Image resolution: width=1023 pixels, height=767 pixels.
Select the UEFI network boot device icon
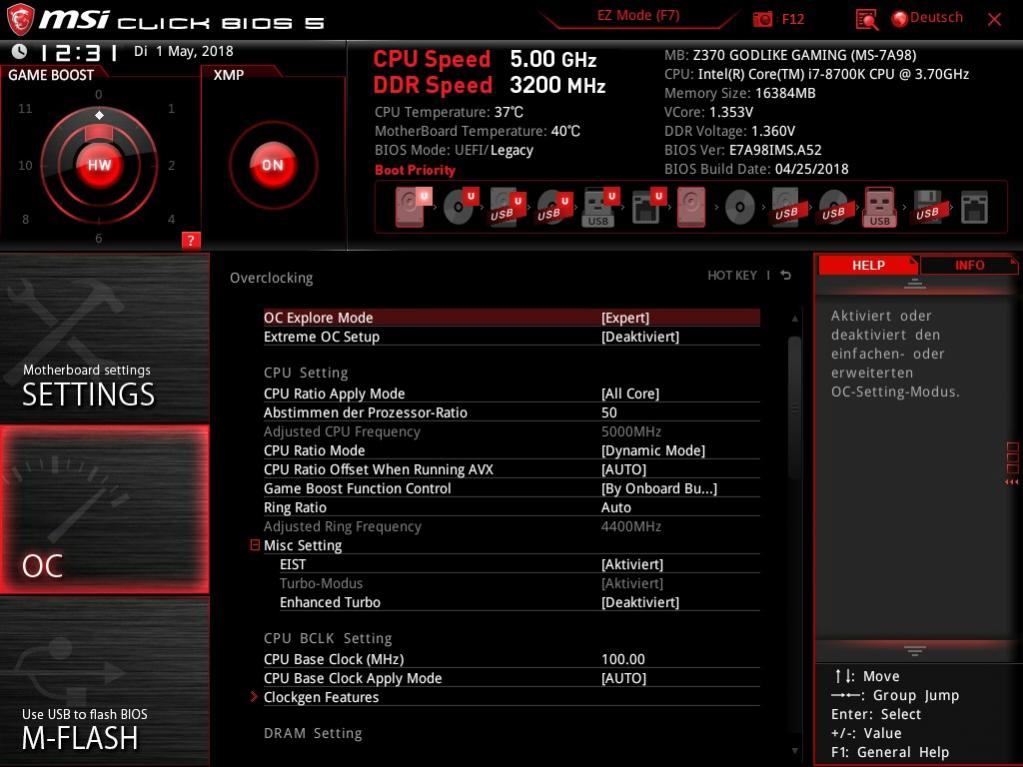[x=647, y=207]
